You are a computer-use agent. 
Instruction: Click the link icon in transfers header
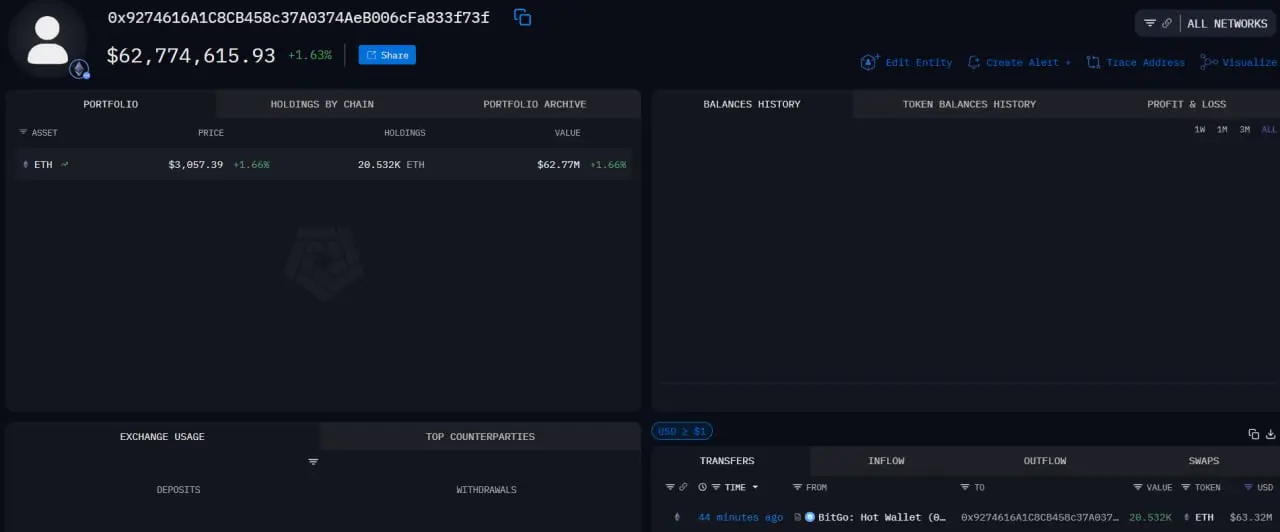(683, 487)
